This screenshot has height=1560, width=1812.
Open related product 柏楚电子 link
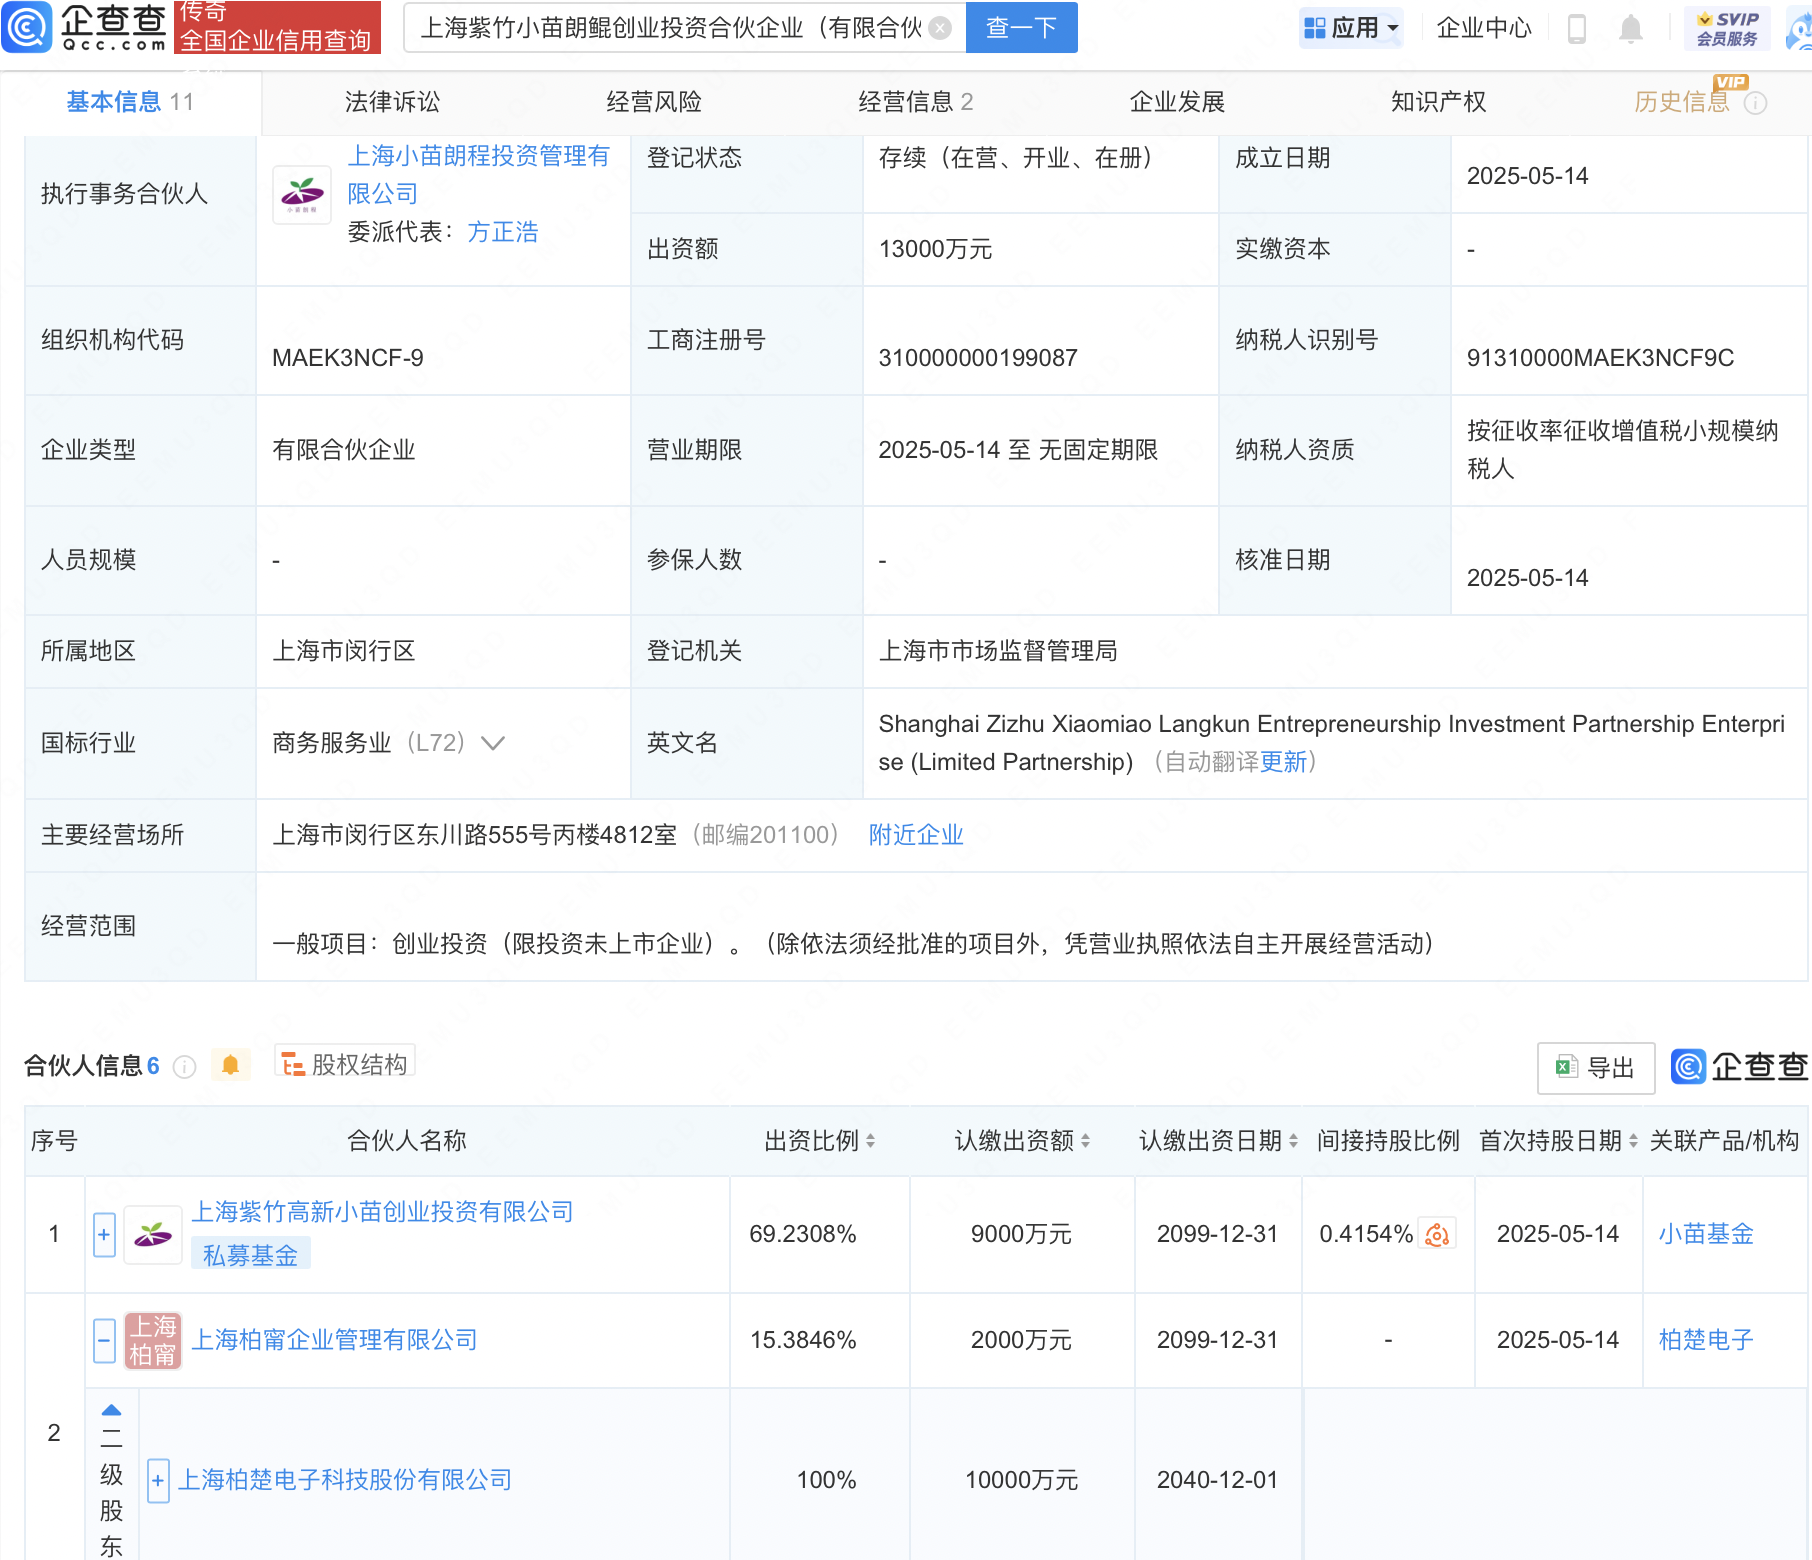tap(1706, 1340)
